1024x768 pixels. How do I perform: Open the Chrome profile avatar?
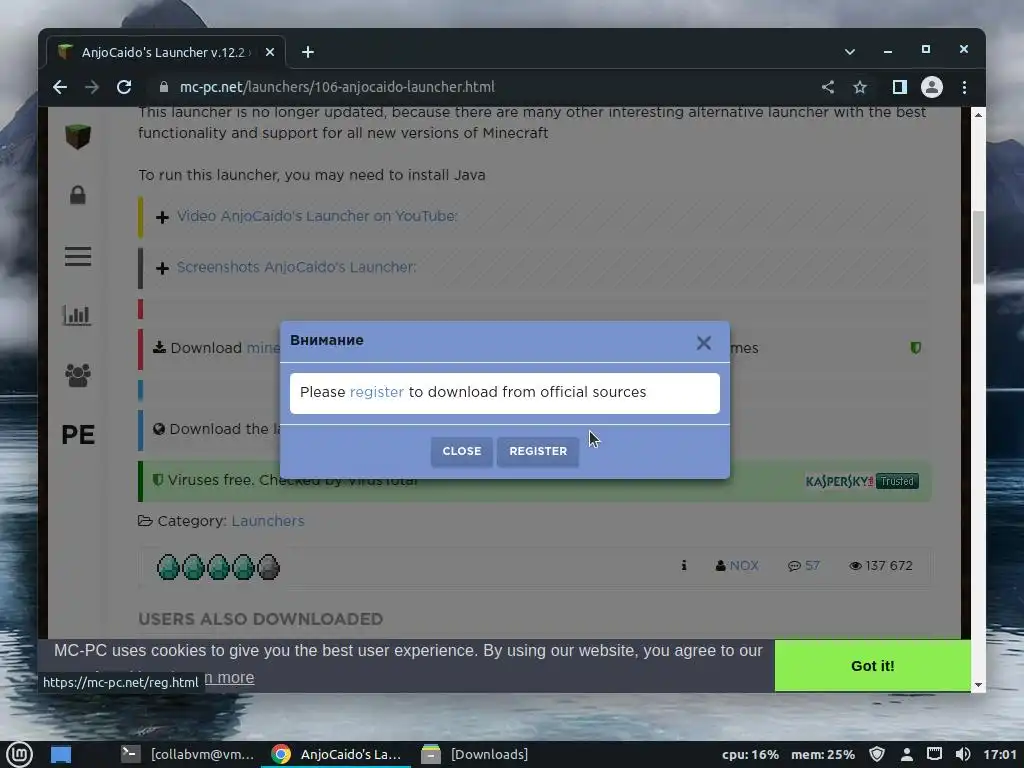932,87
